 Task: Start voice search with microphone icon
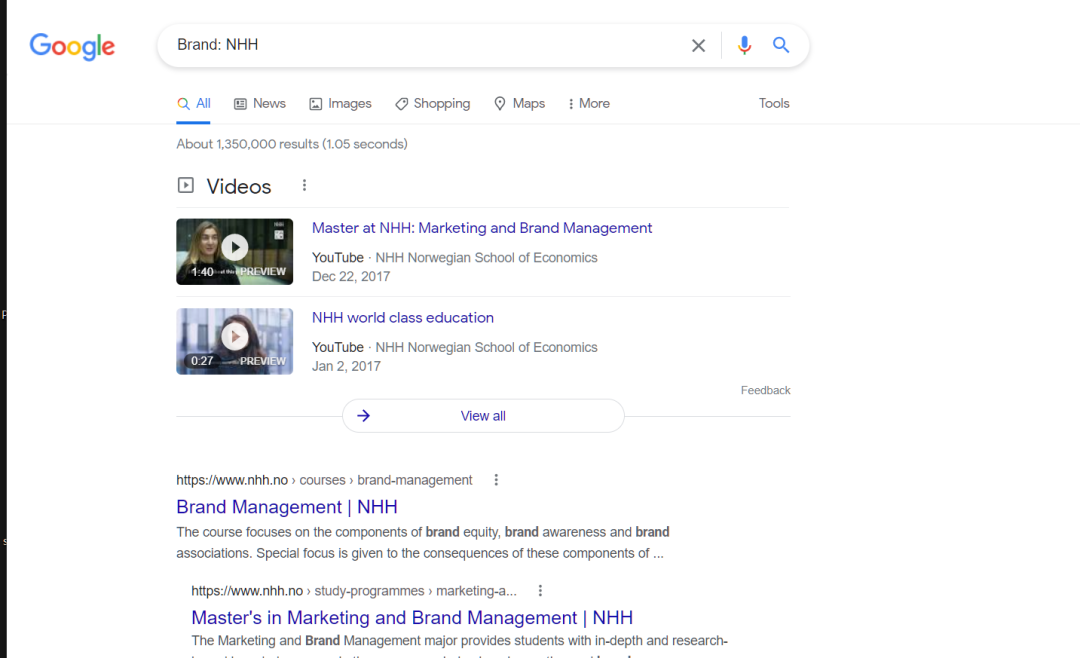[744, 45]
